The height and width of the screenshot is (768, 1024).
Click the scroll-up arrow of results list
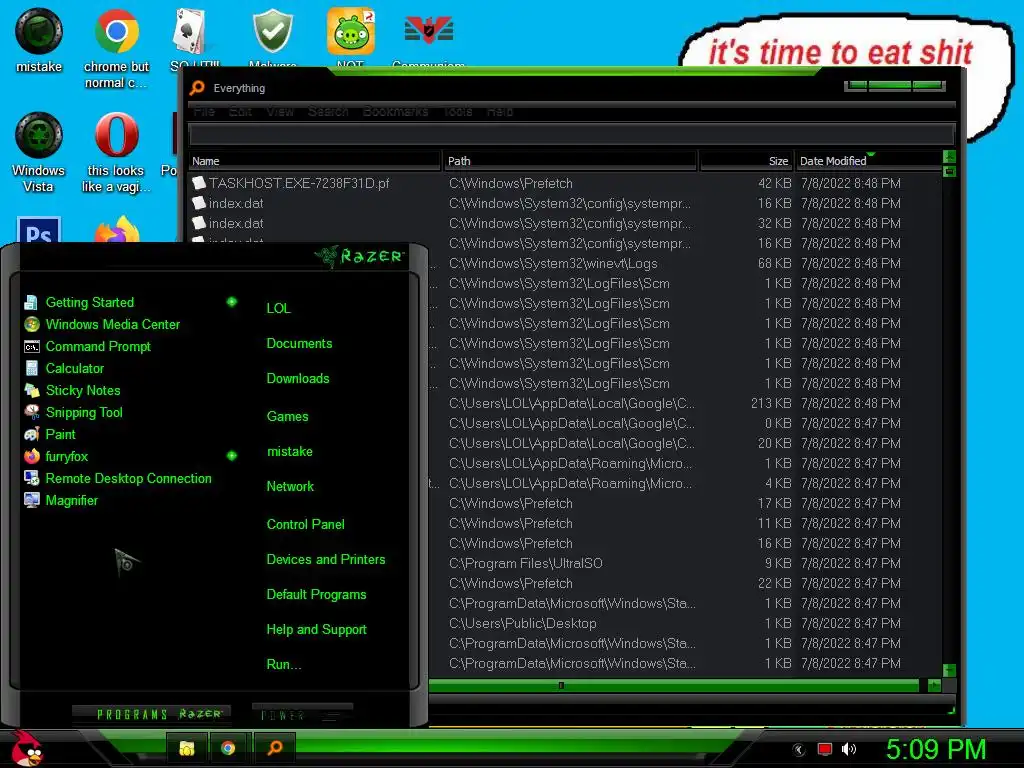pyautogui.click(x=949, y=157)
